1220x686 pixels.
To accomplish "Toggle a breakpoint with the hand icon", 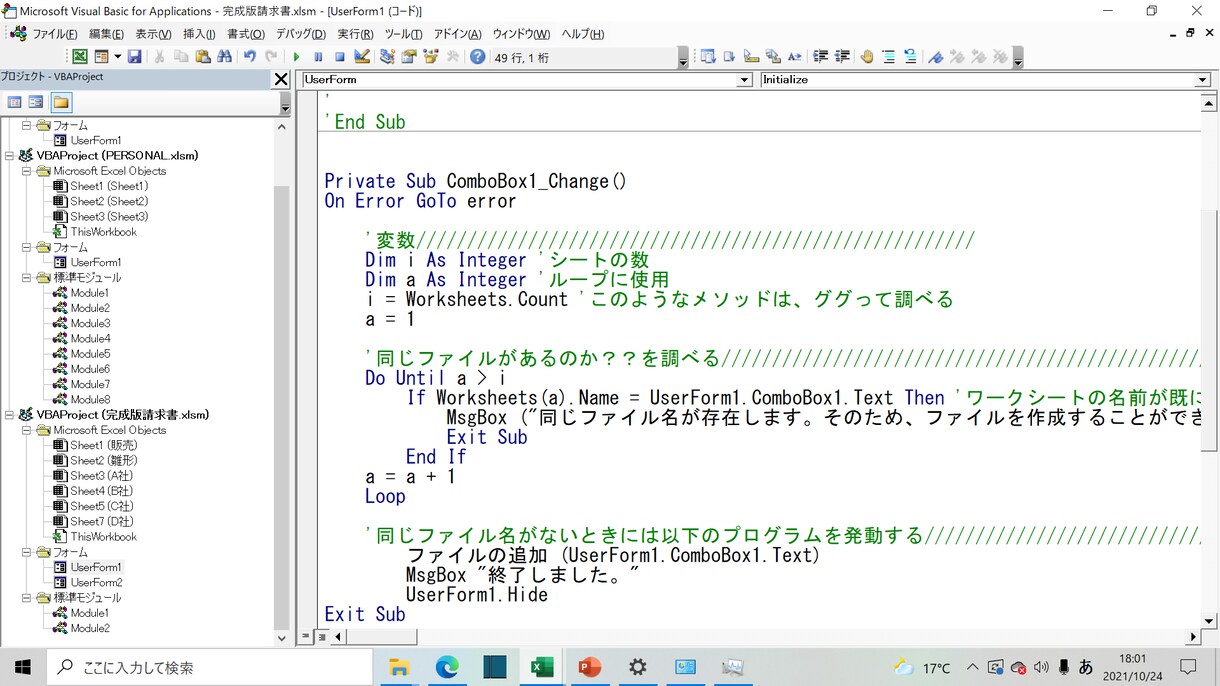I will pos(866,57).
